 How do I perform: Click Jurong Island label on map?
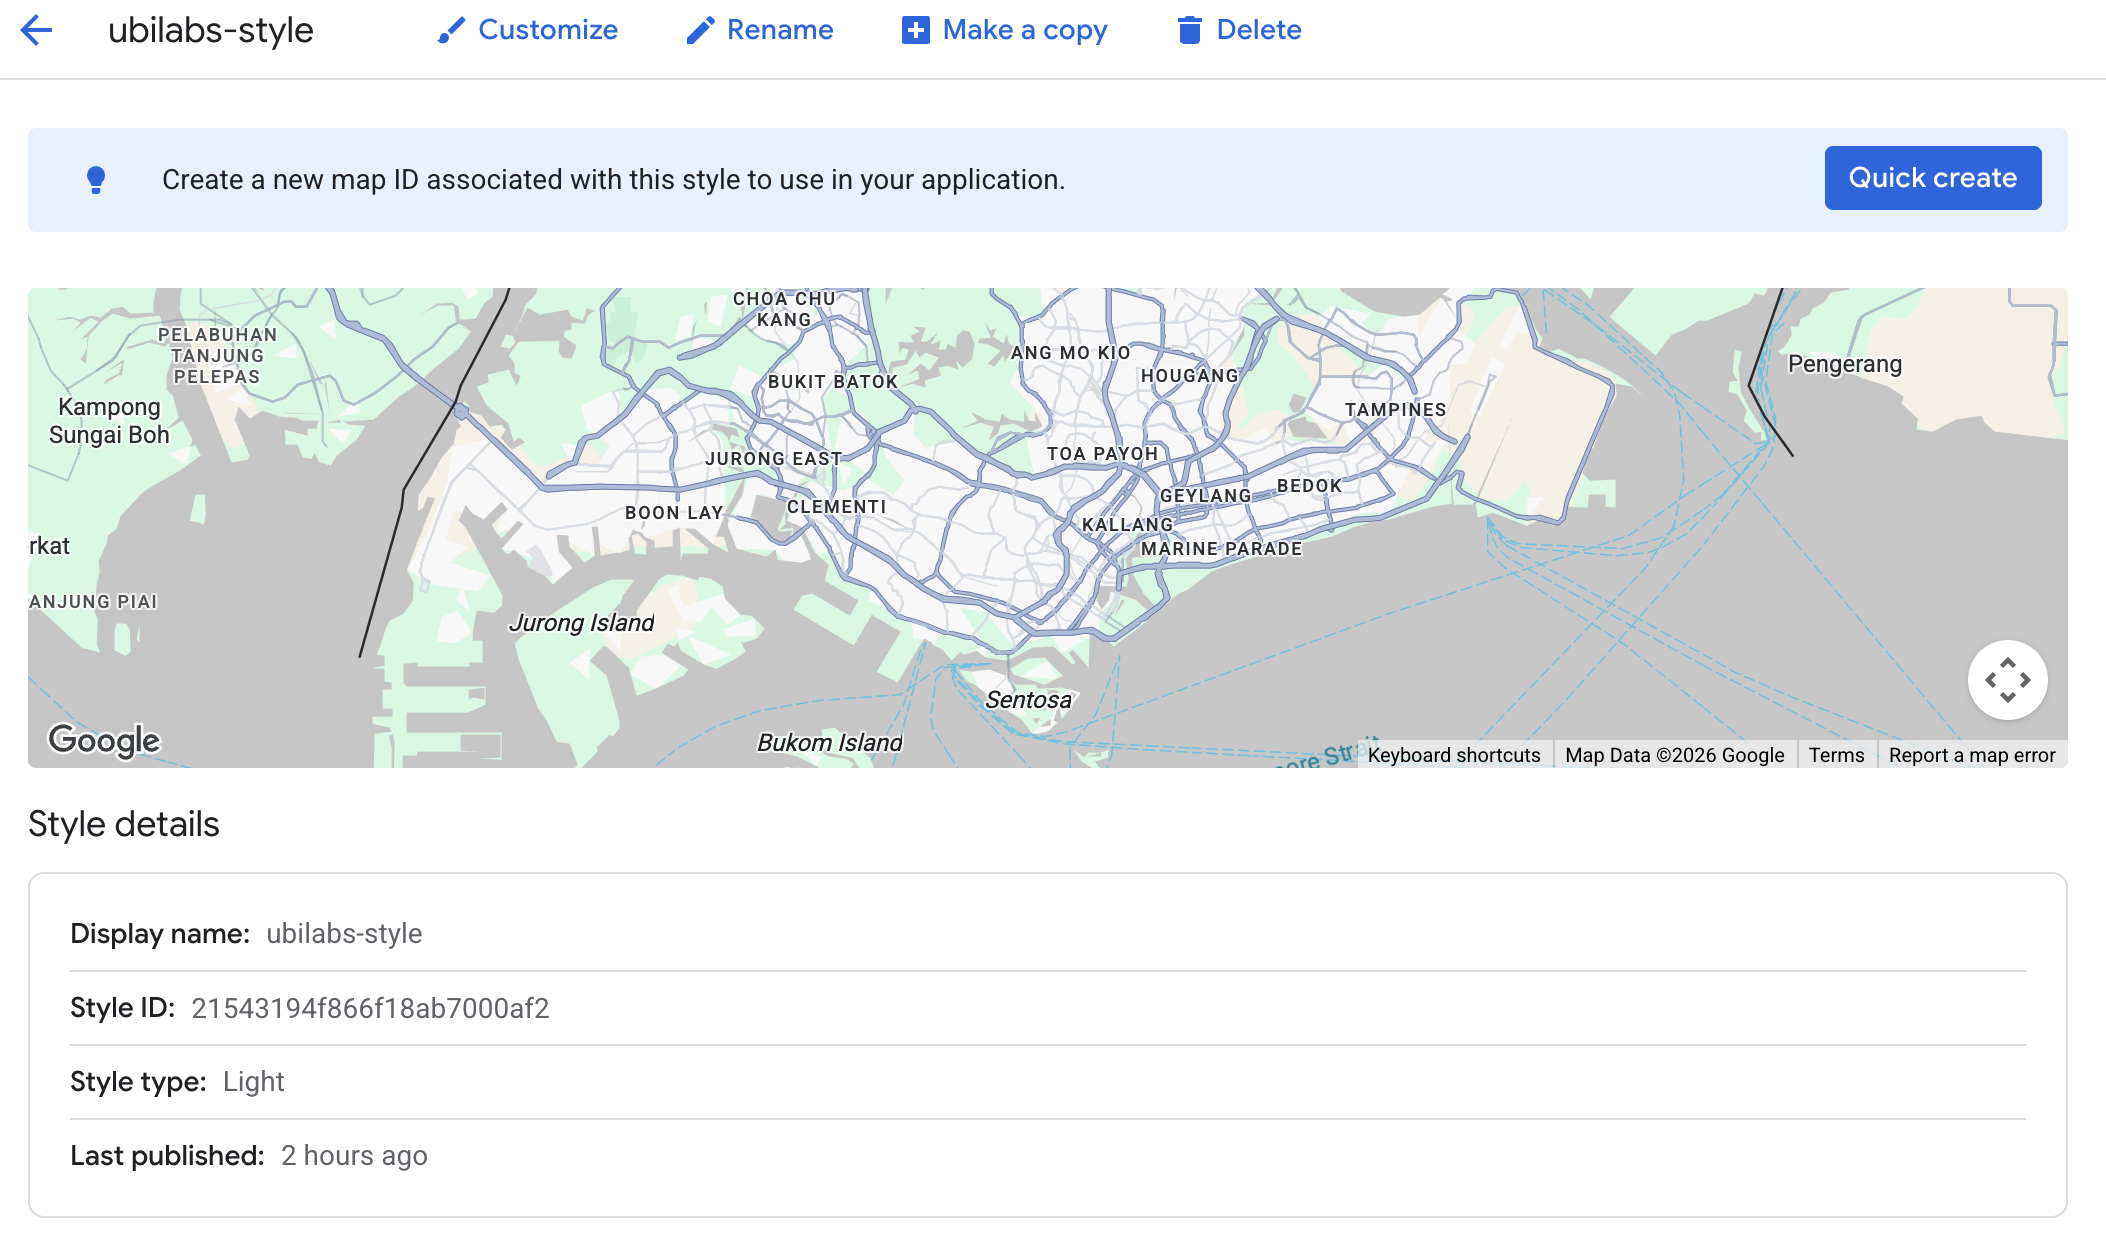581,623
